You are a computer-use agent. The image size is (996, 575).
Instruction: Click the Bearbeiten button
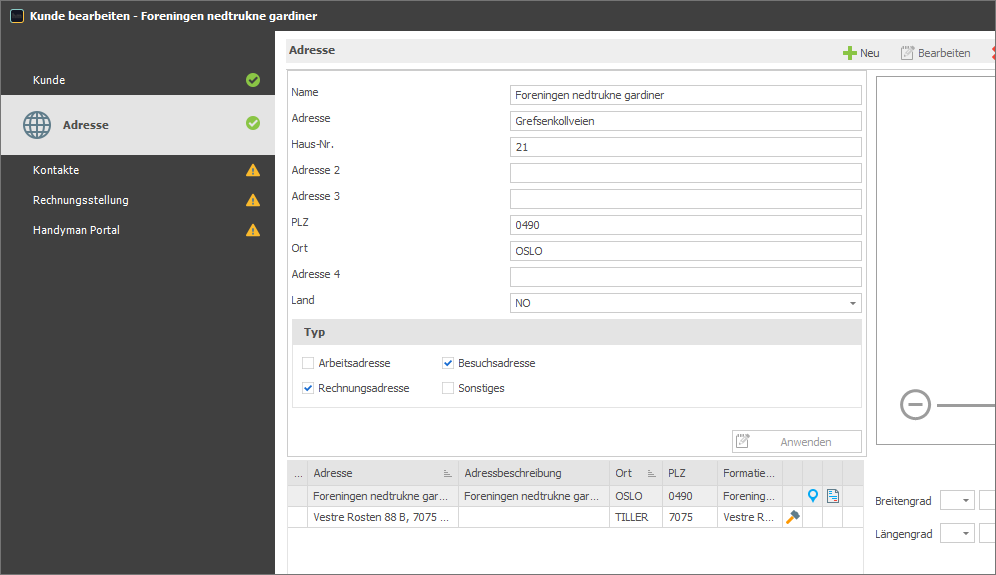936,53
